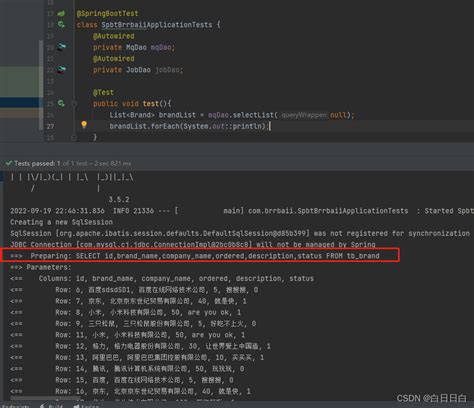
Task: Click the console output row 'Row: 13'
Action: 137,357
